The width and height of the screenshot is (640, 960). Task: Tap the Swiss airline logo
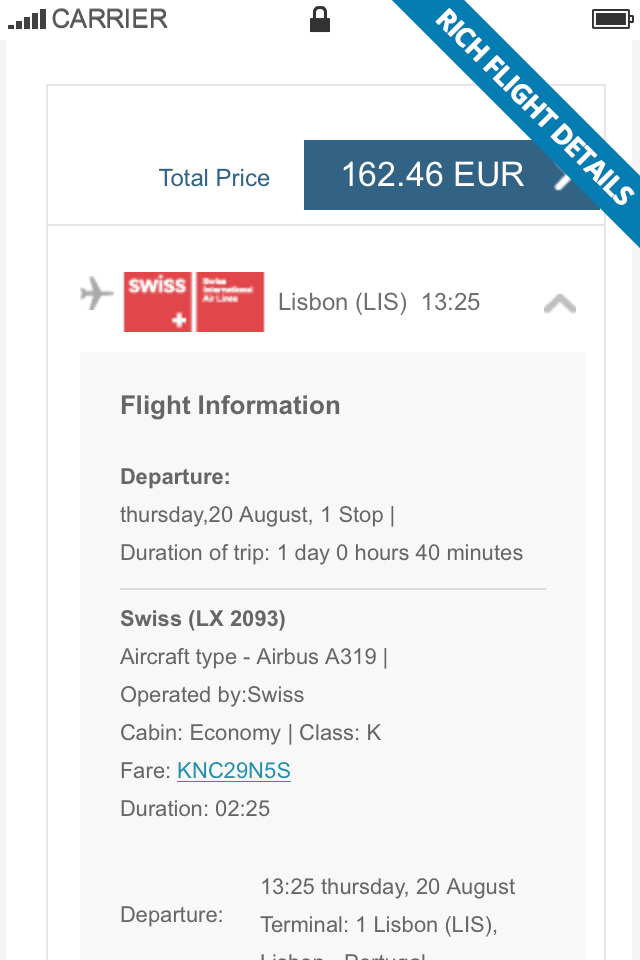(x=193, y=301)
